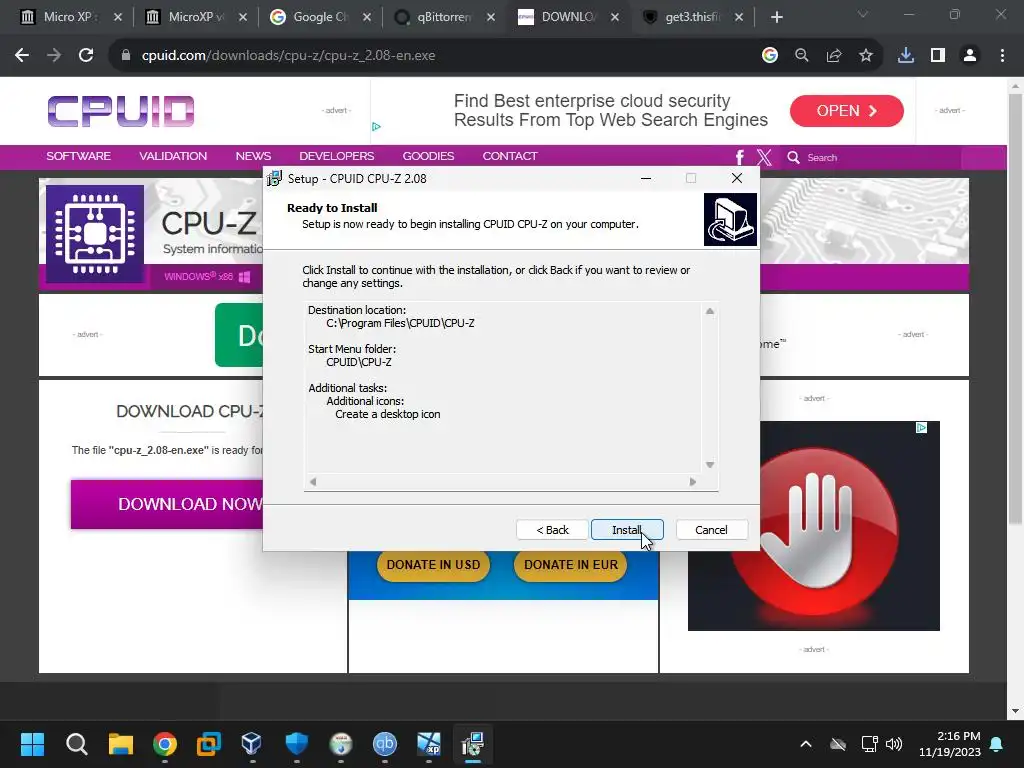The image size is (1024, 768).
Task: Click the CPUID logo
Action: 121,111
